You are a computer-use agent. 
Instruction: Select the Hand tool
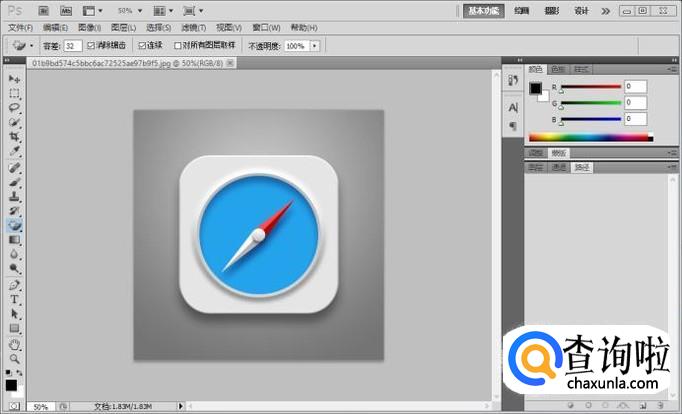(x=14, y=344)
